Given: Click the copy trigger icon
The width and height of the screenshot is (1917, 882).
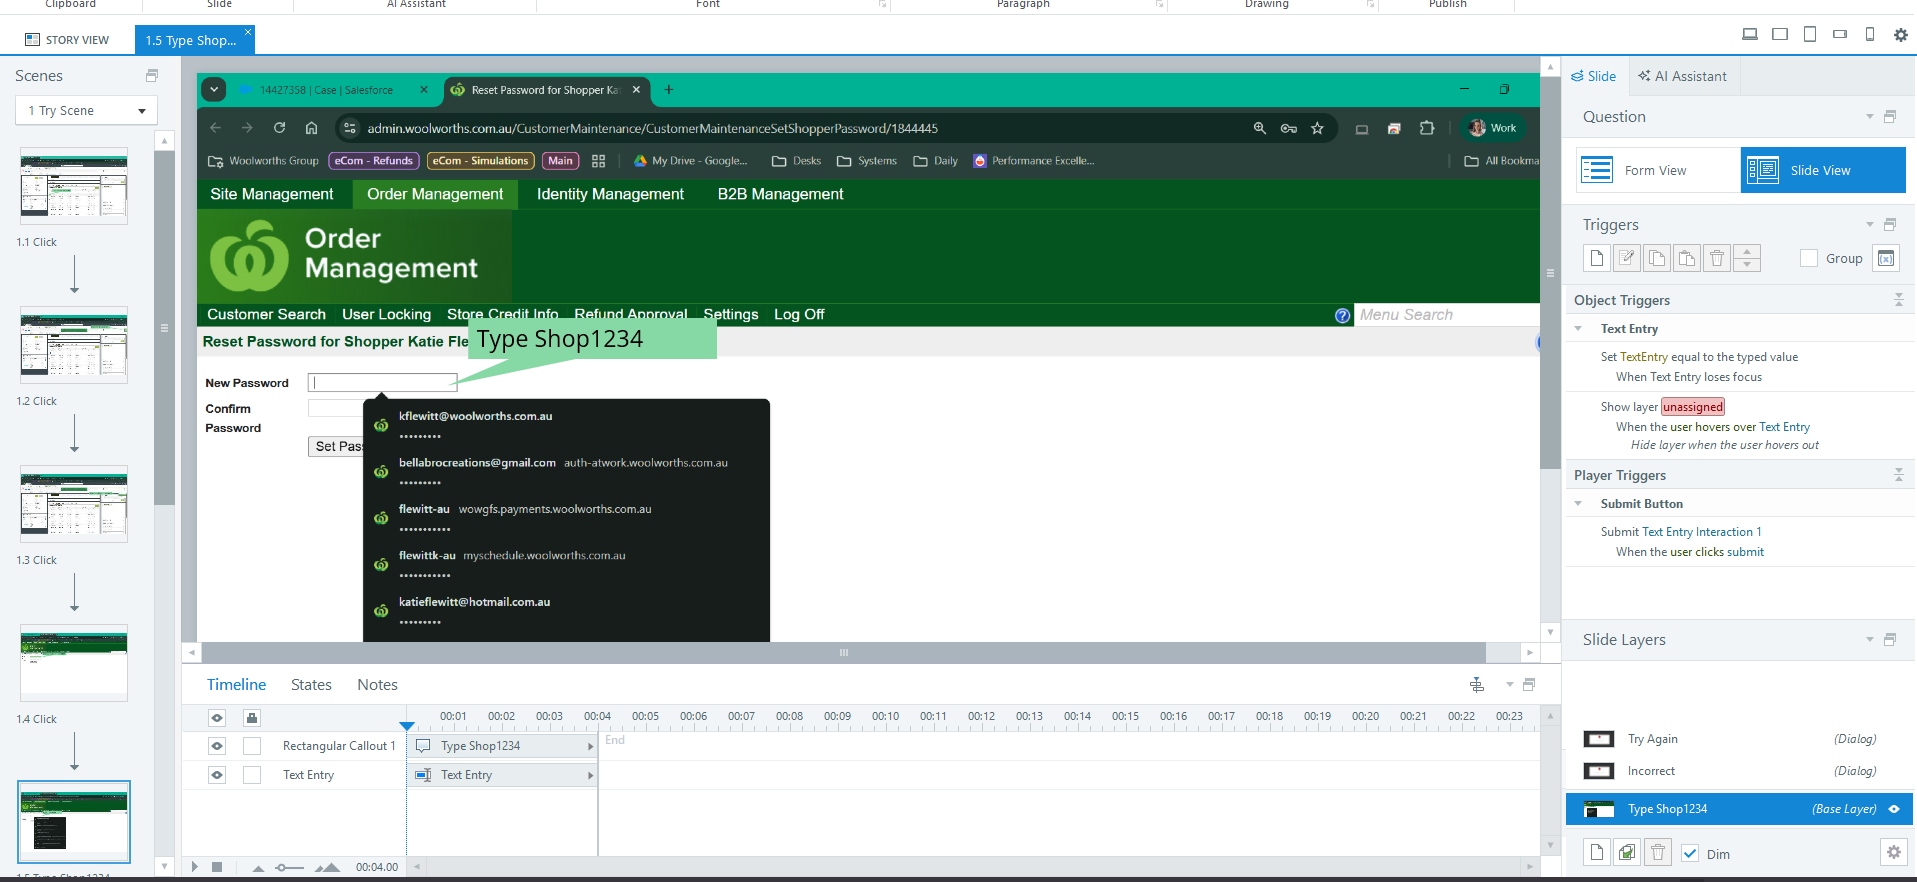Looking at the screenshot, I should (1657, 258).
